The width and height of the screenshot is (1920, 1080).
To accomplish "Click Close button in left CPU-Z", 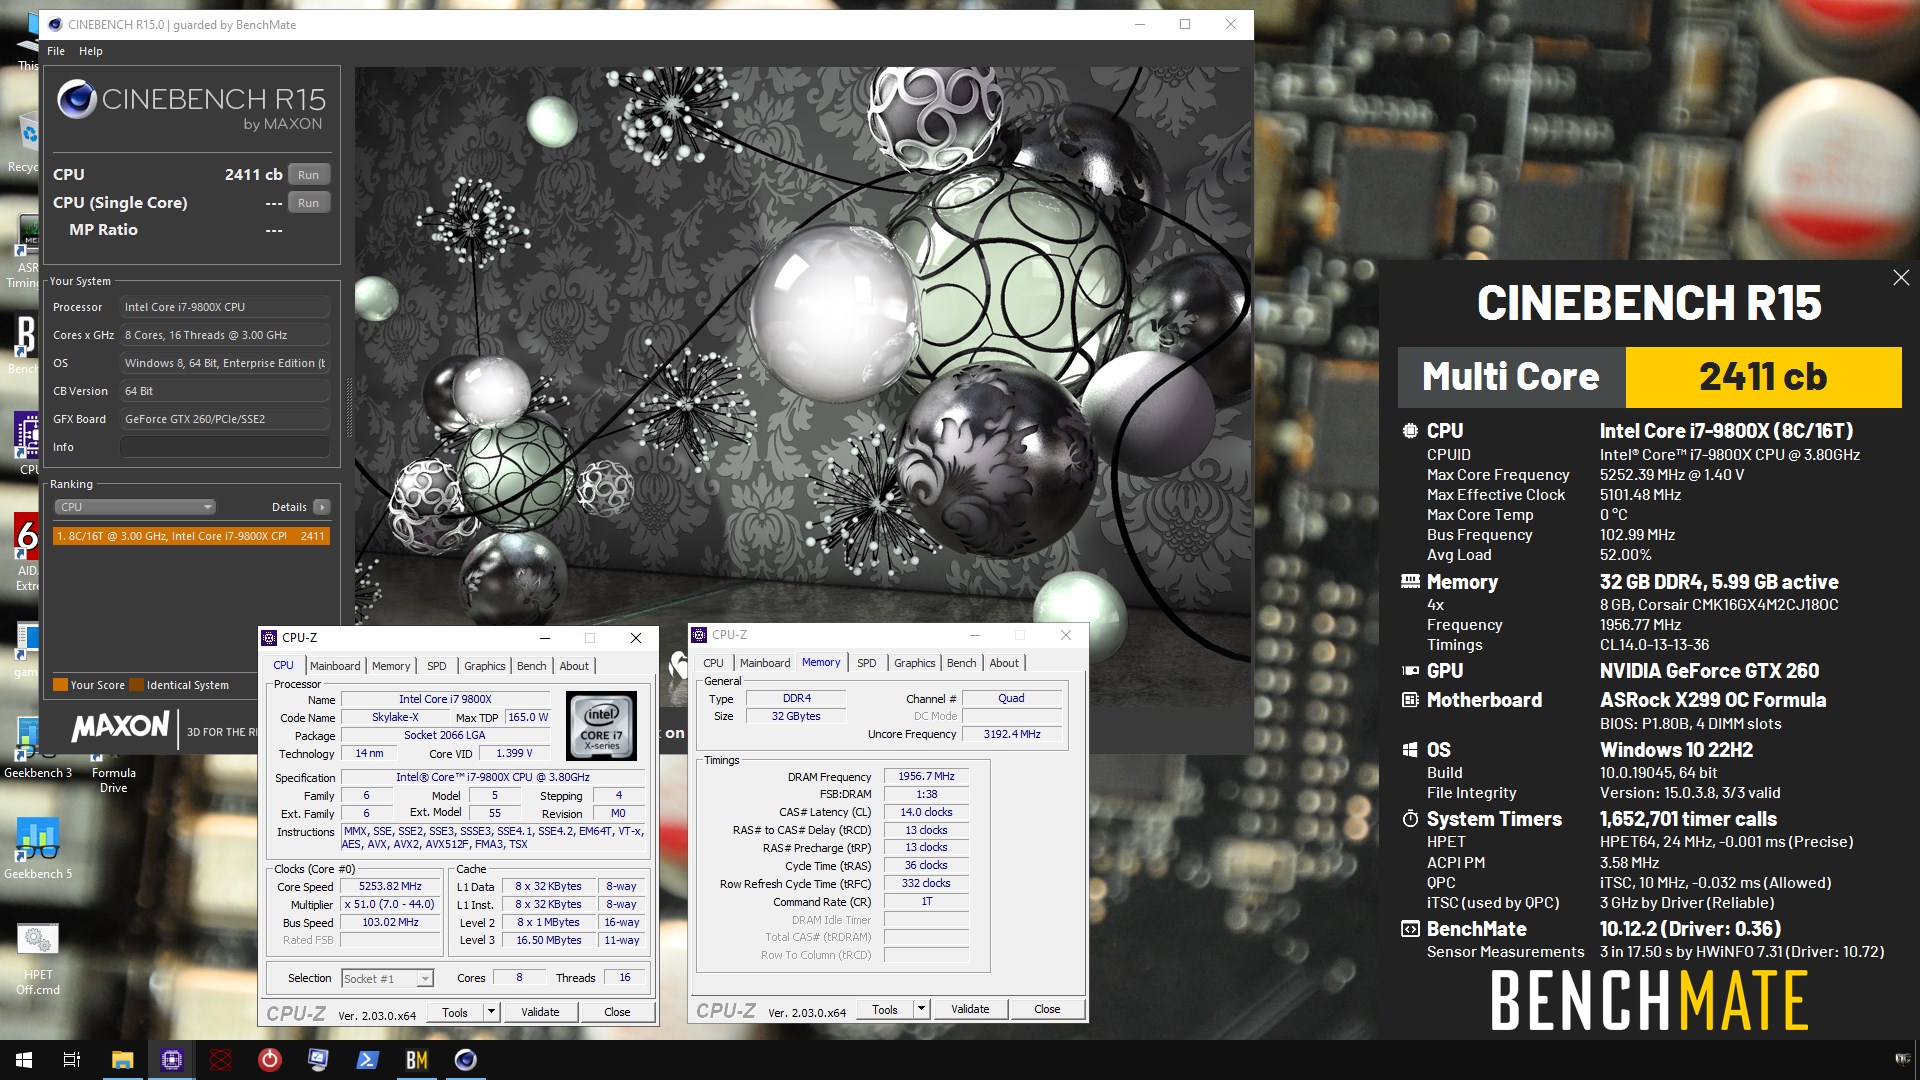I will (617, 1012).
